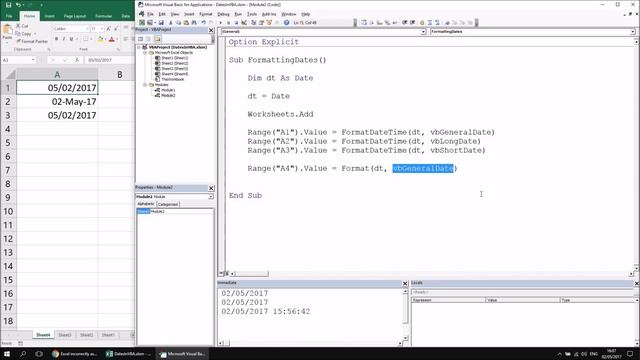Click the Excel formula bar input
640x360 pixels.
point(109,60)
